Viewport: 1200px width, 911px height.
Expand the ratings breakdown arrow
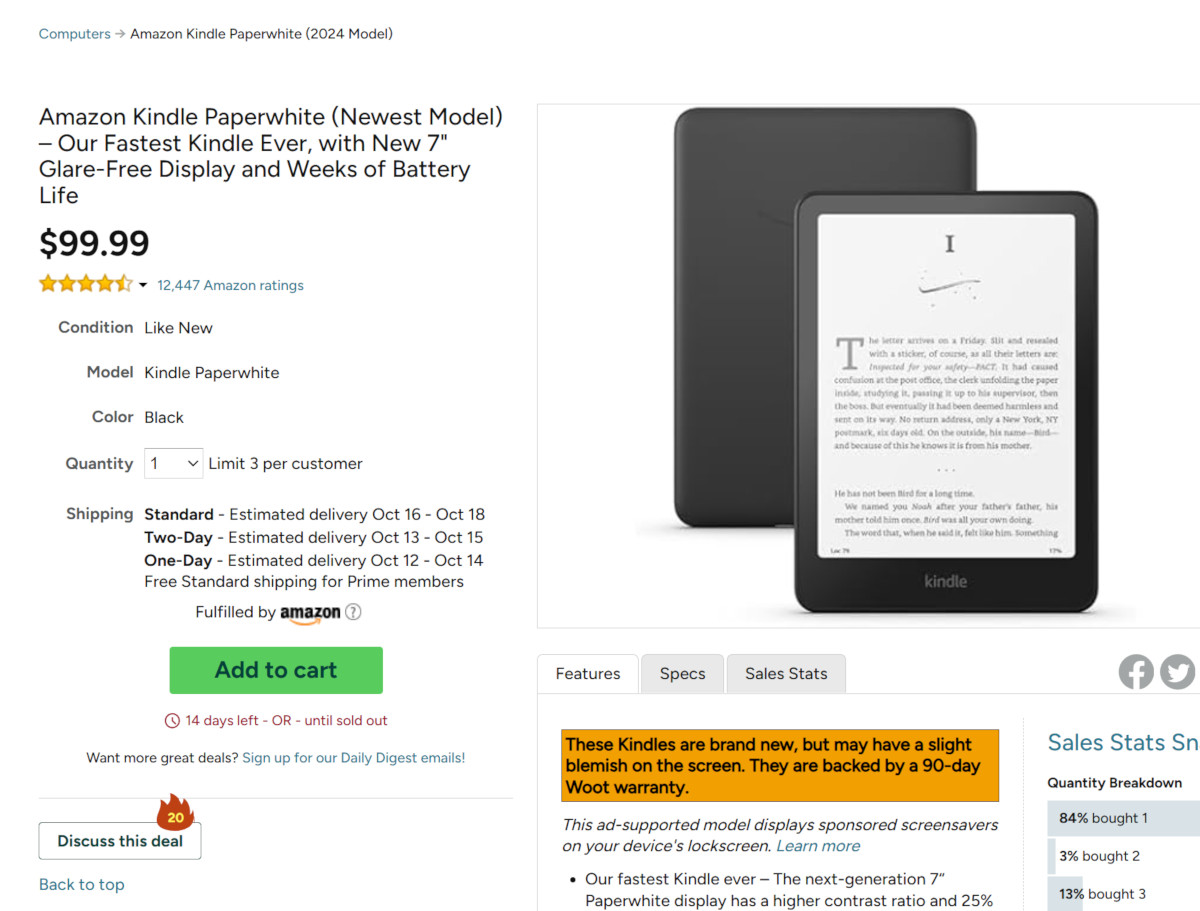143,285
